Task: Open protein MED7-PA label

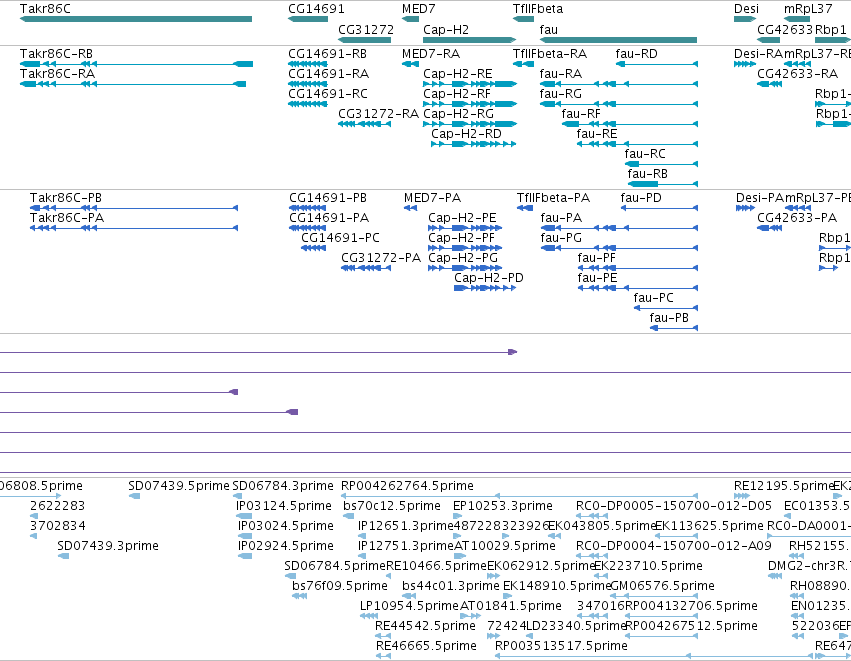Action: click(432, 198)
